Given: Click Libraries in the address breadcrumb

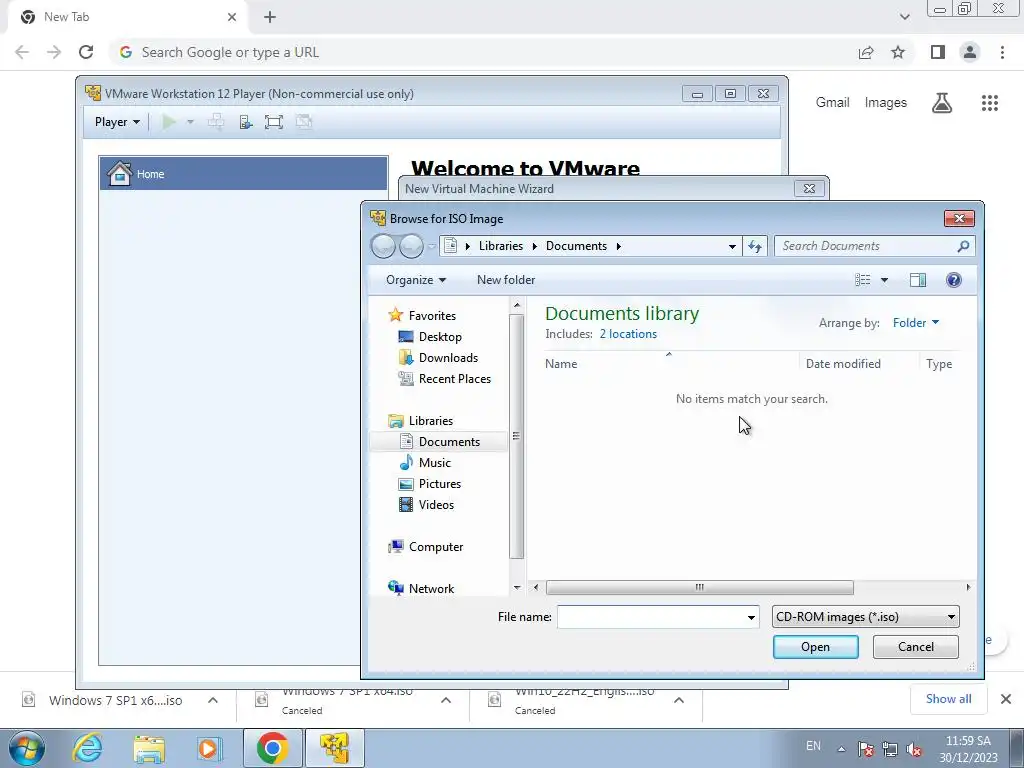Looking at the screenshot, I should (501, 246).
